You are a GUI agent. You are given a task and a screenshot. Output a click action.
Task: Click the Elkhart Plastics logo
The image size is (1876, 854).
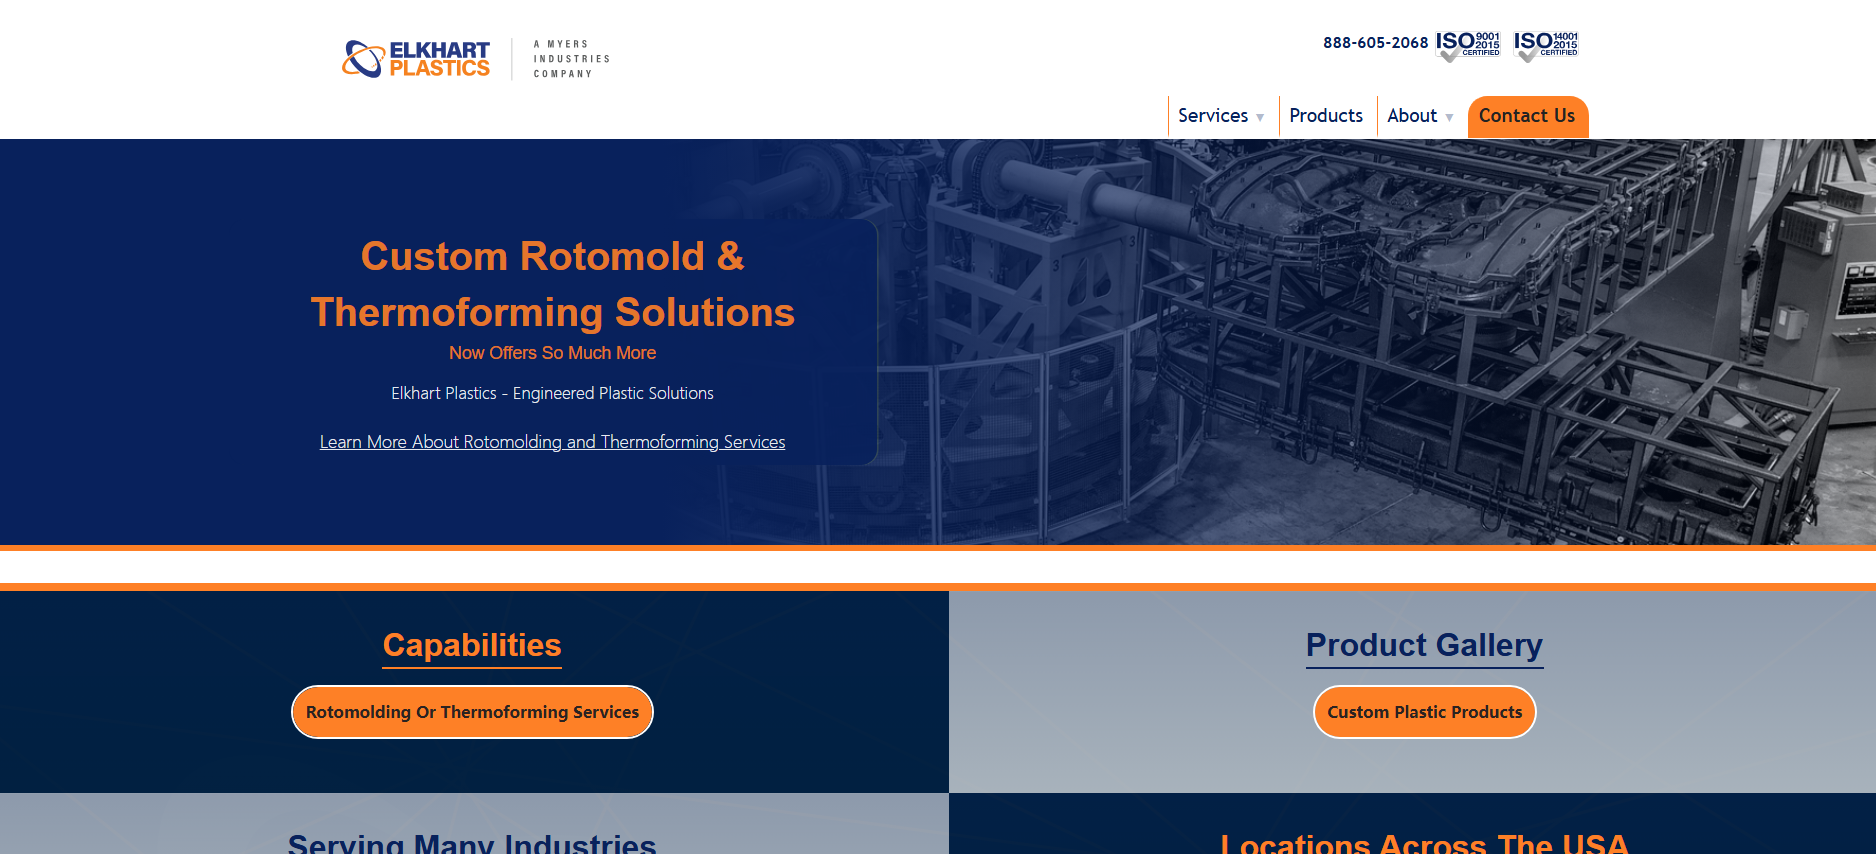tap(416, 59)
